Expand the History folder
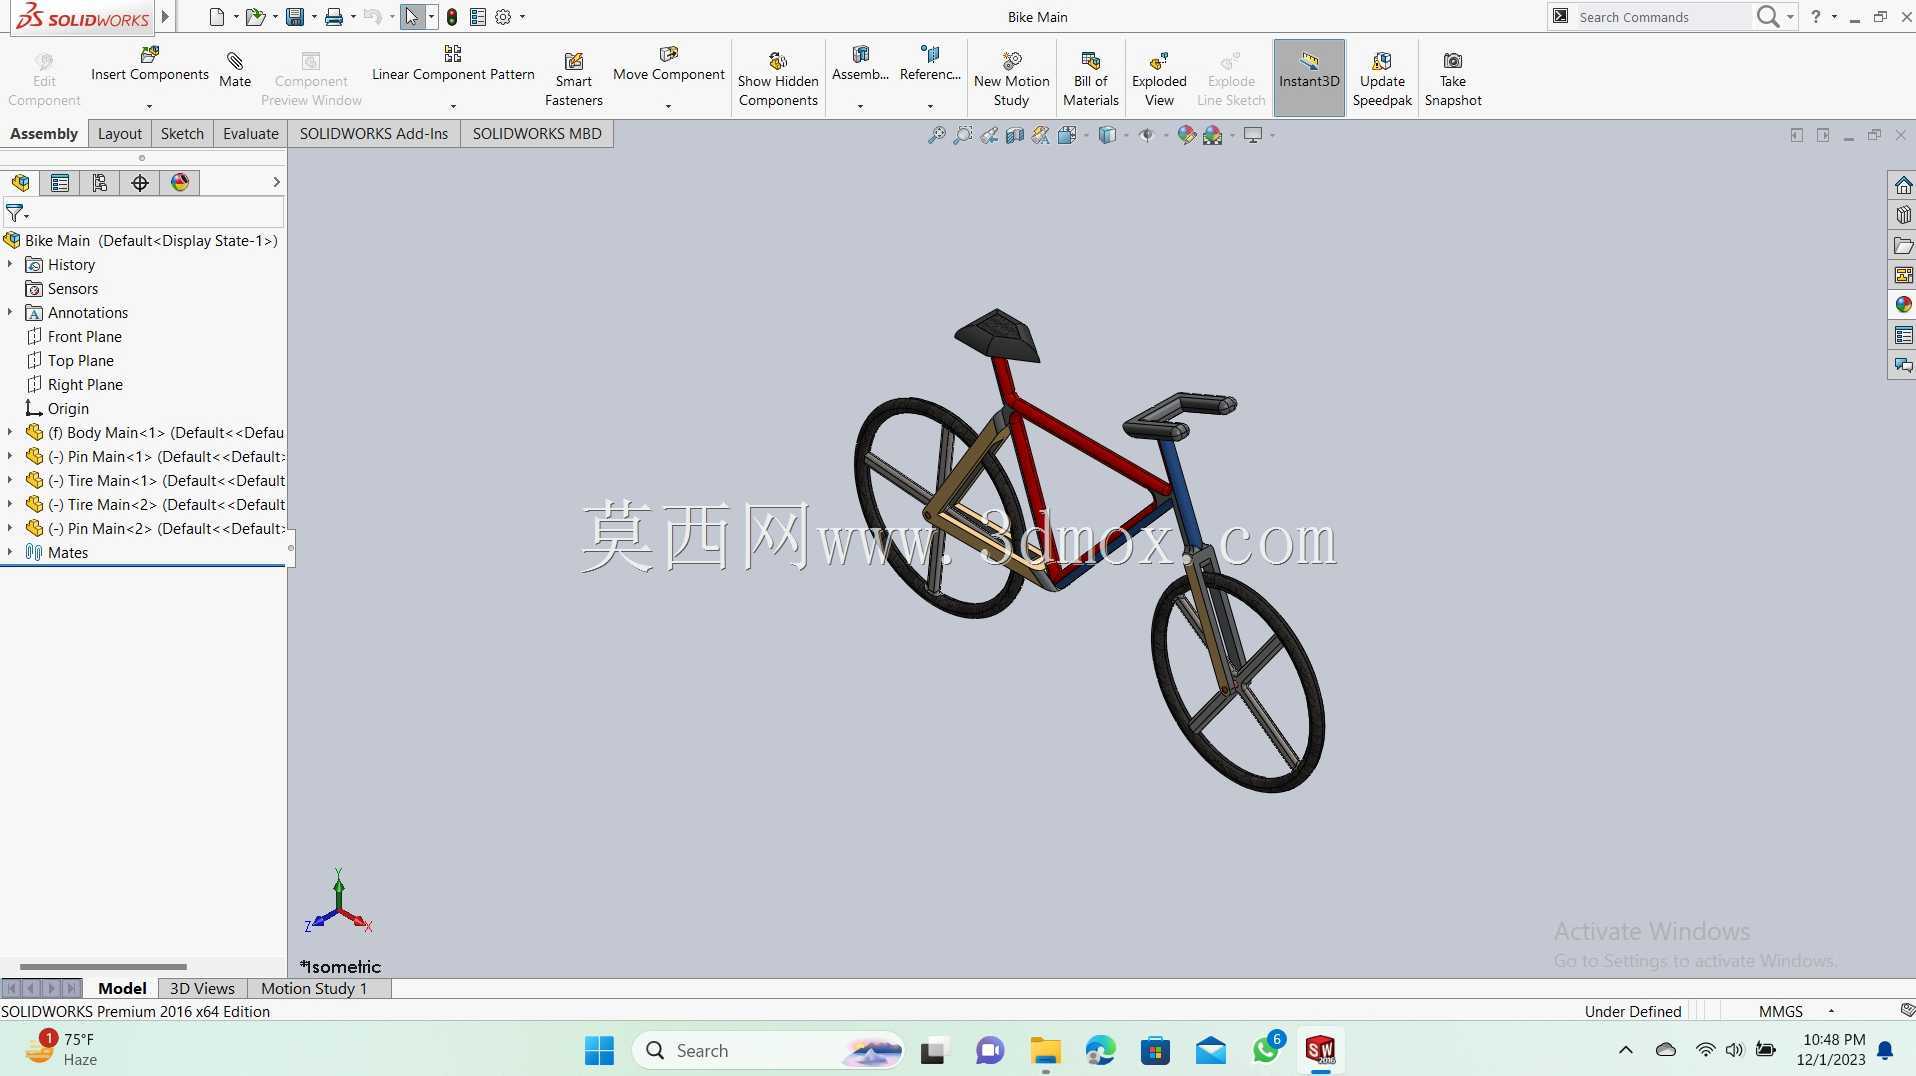 point(10,264)
